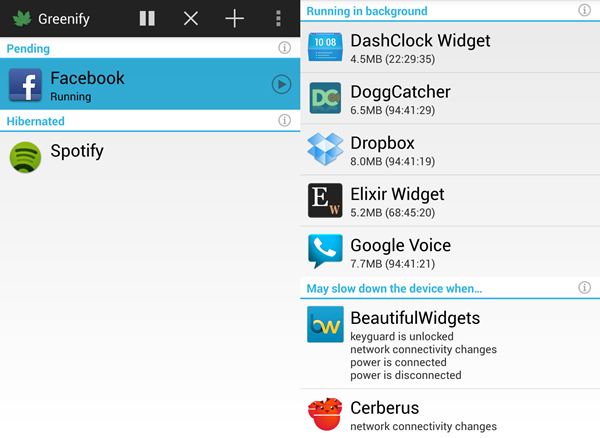Image resolution: width=600 pixels, height=438 pixels.
Task: Select the Google Voice name
Action: point(401,246)
